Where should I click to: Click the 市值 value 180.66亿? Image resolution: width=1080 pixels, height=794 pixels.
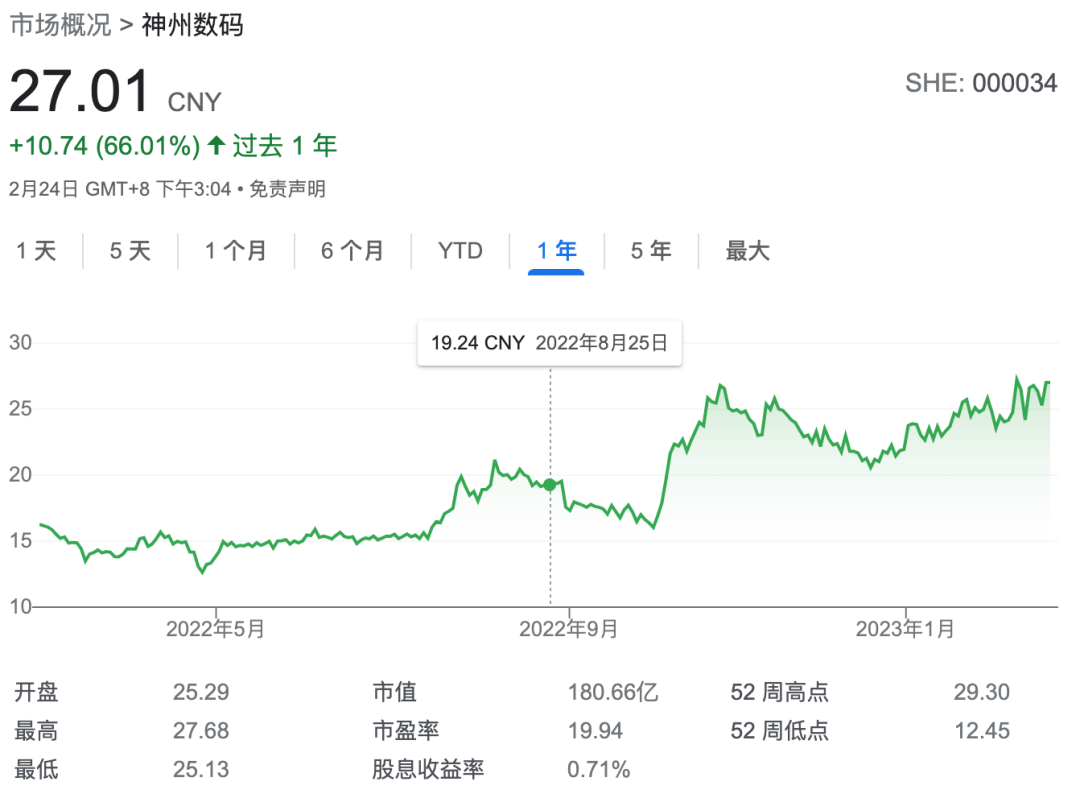pyautogui.click(x=612, y=692)
